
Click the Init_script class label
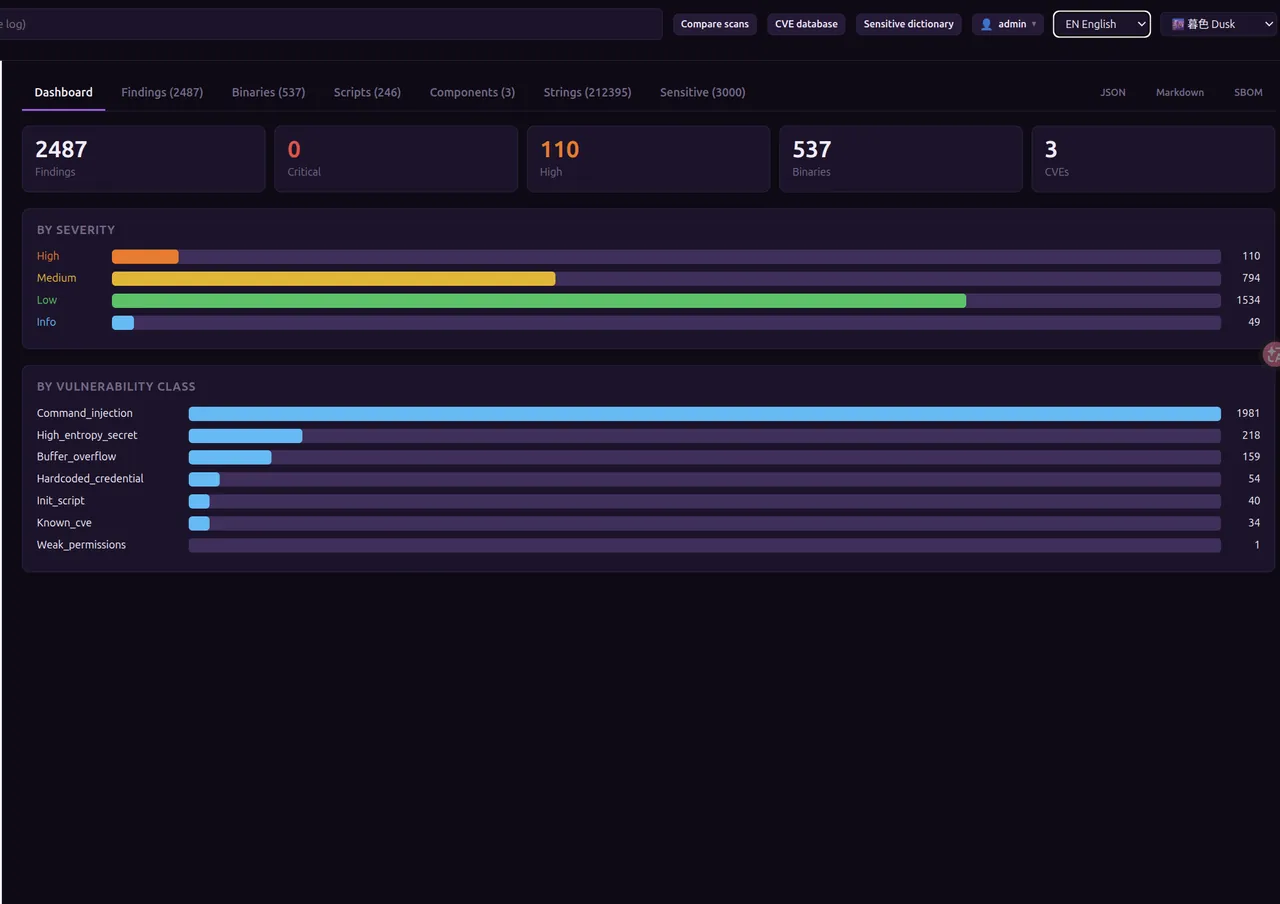tap(61, 501)
